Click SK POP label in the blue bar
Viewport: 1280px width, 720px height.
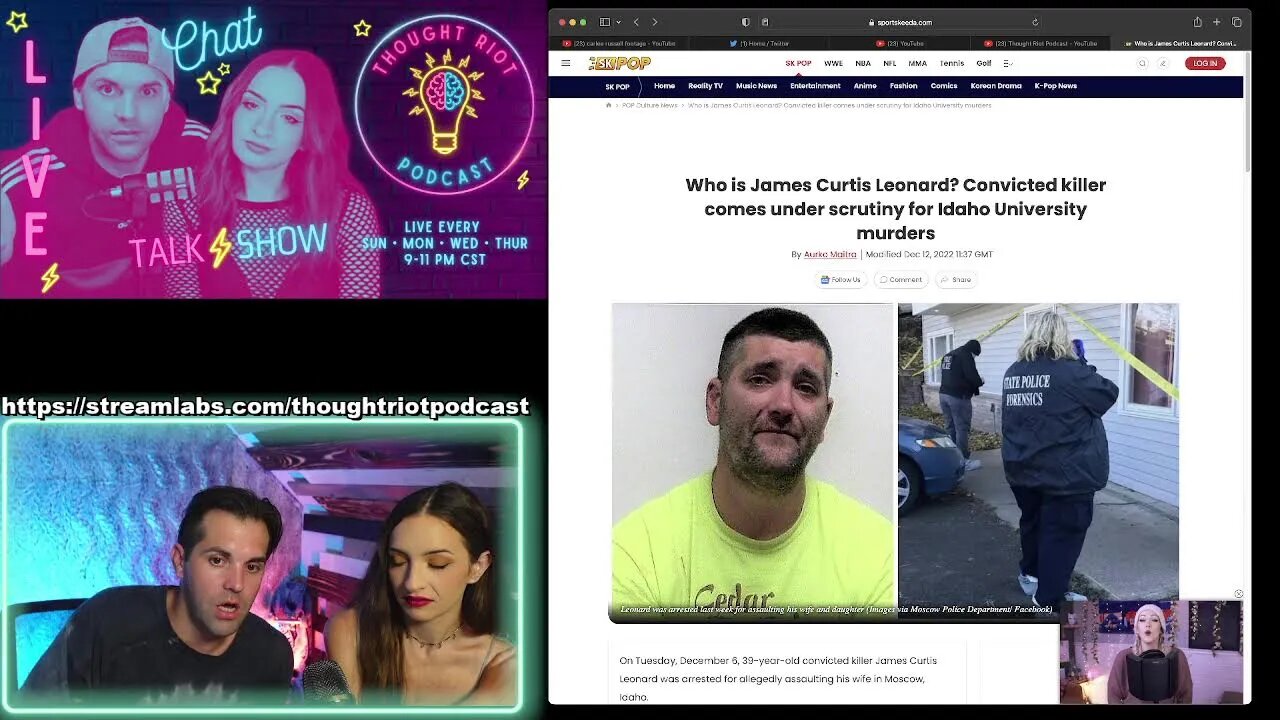pos(617,86)
